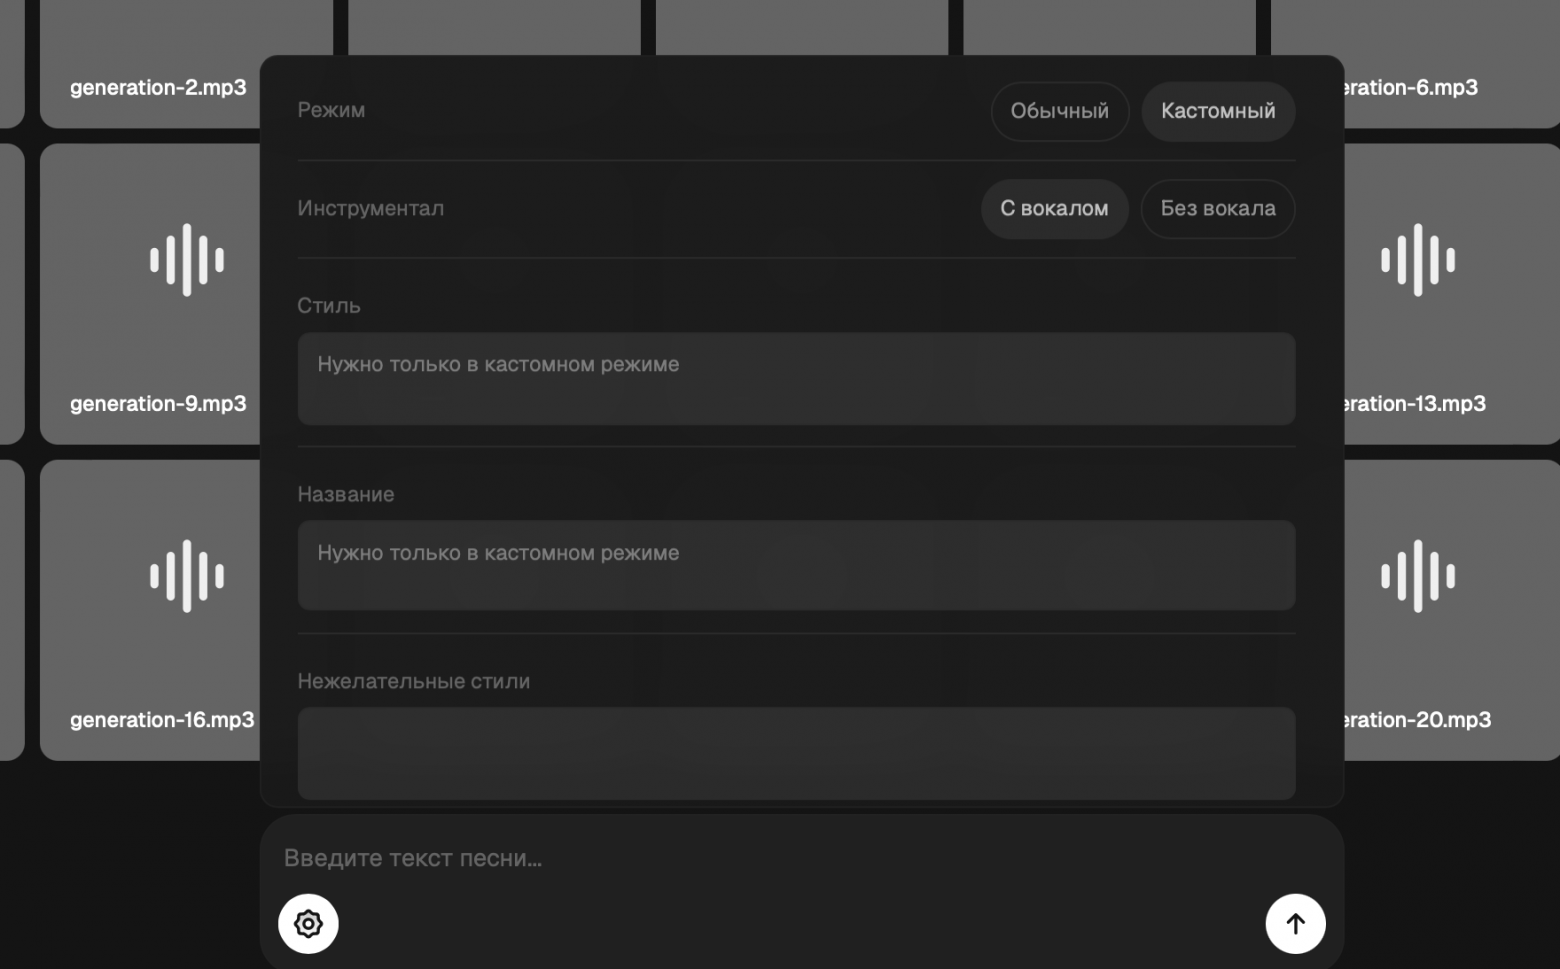Submit lyrics with the up-arrow send button

[1295, 923]
